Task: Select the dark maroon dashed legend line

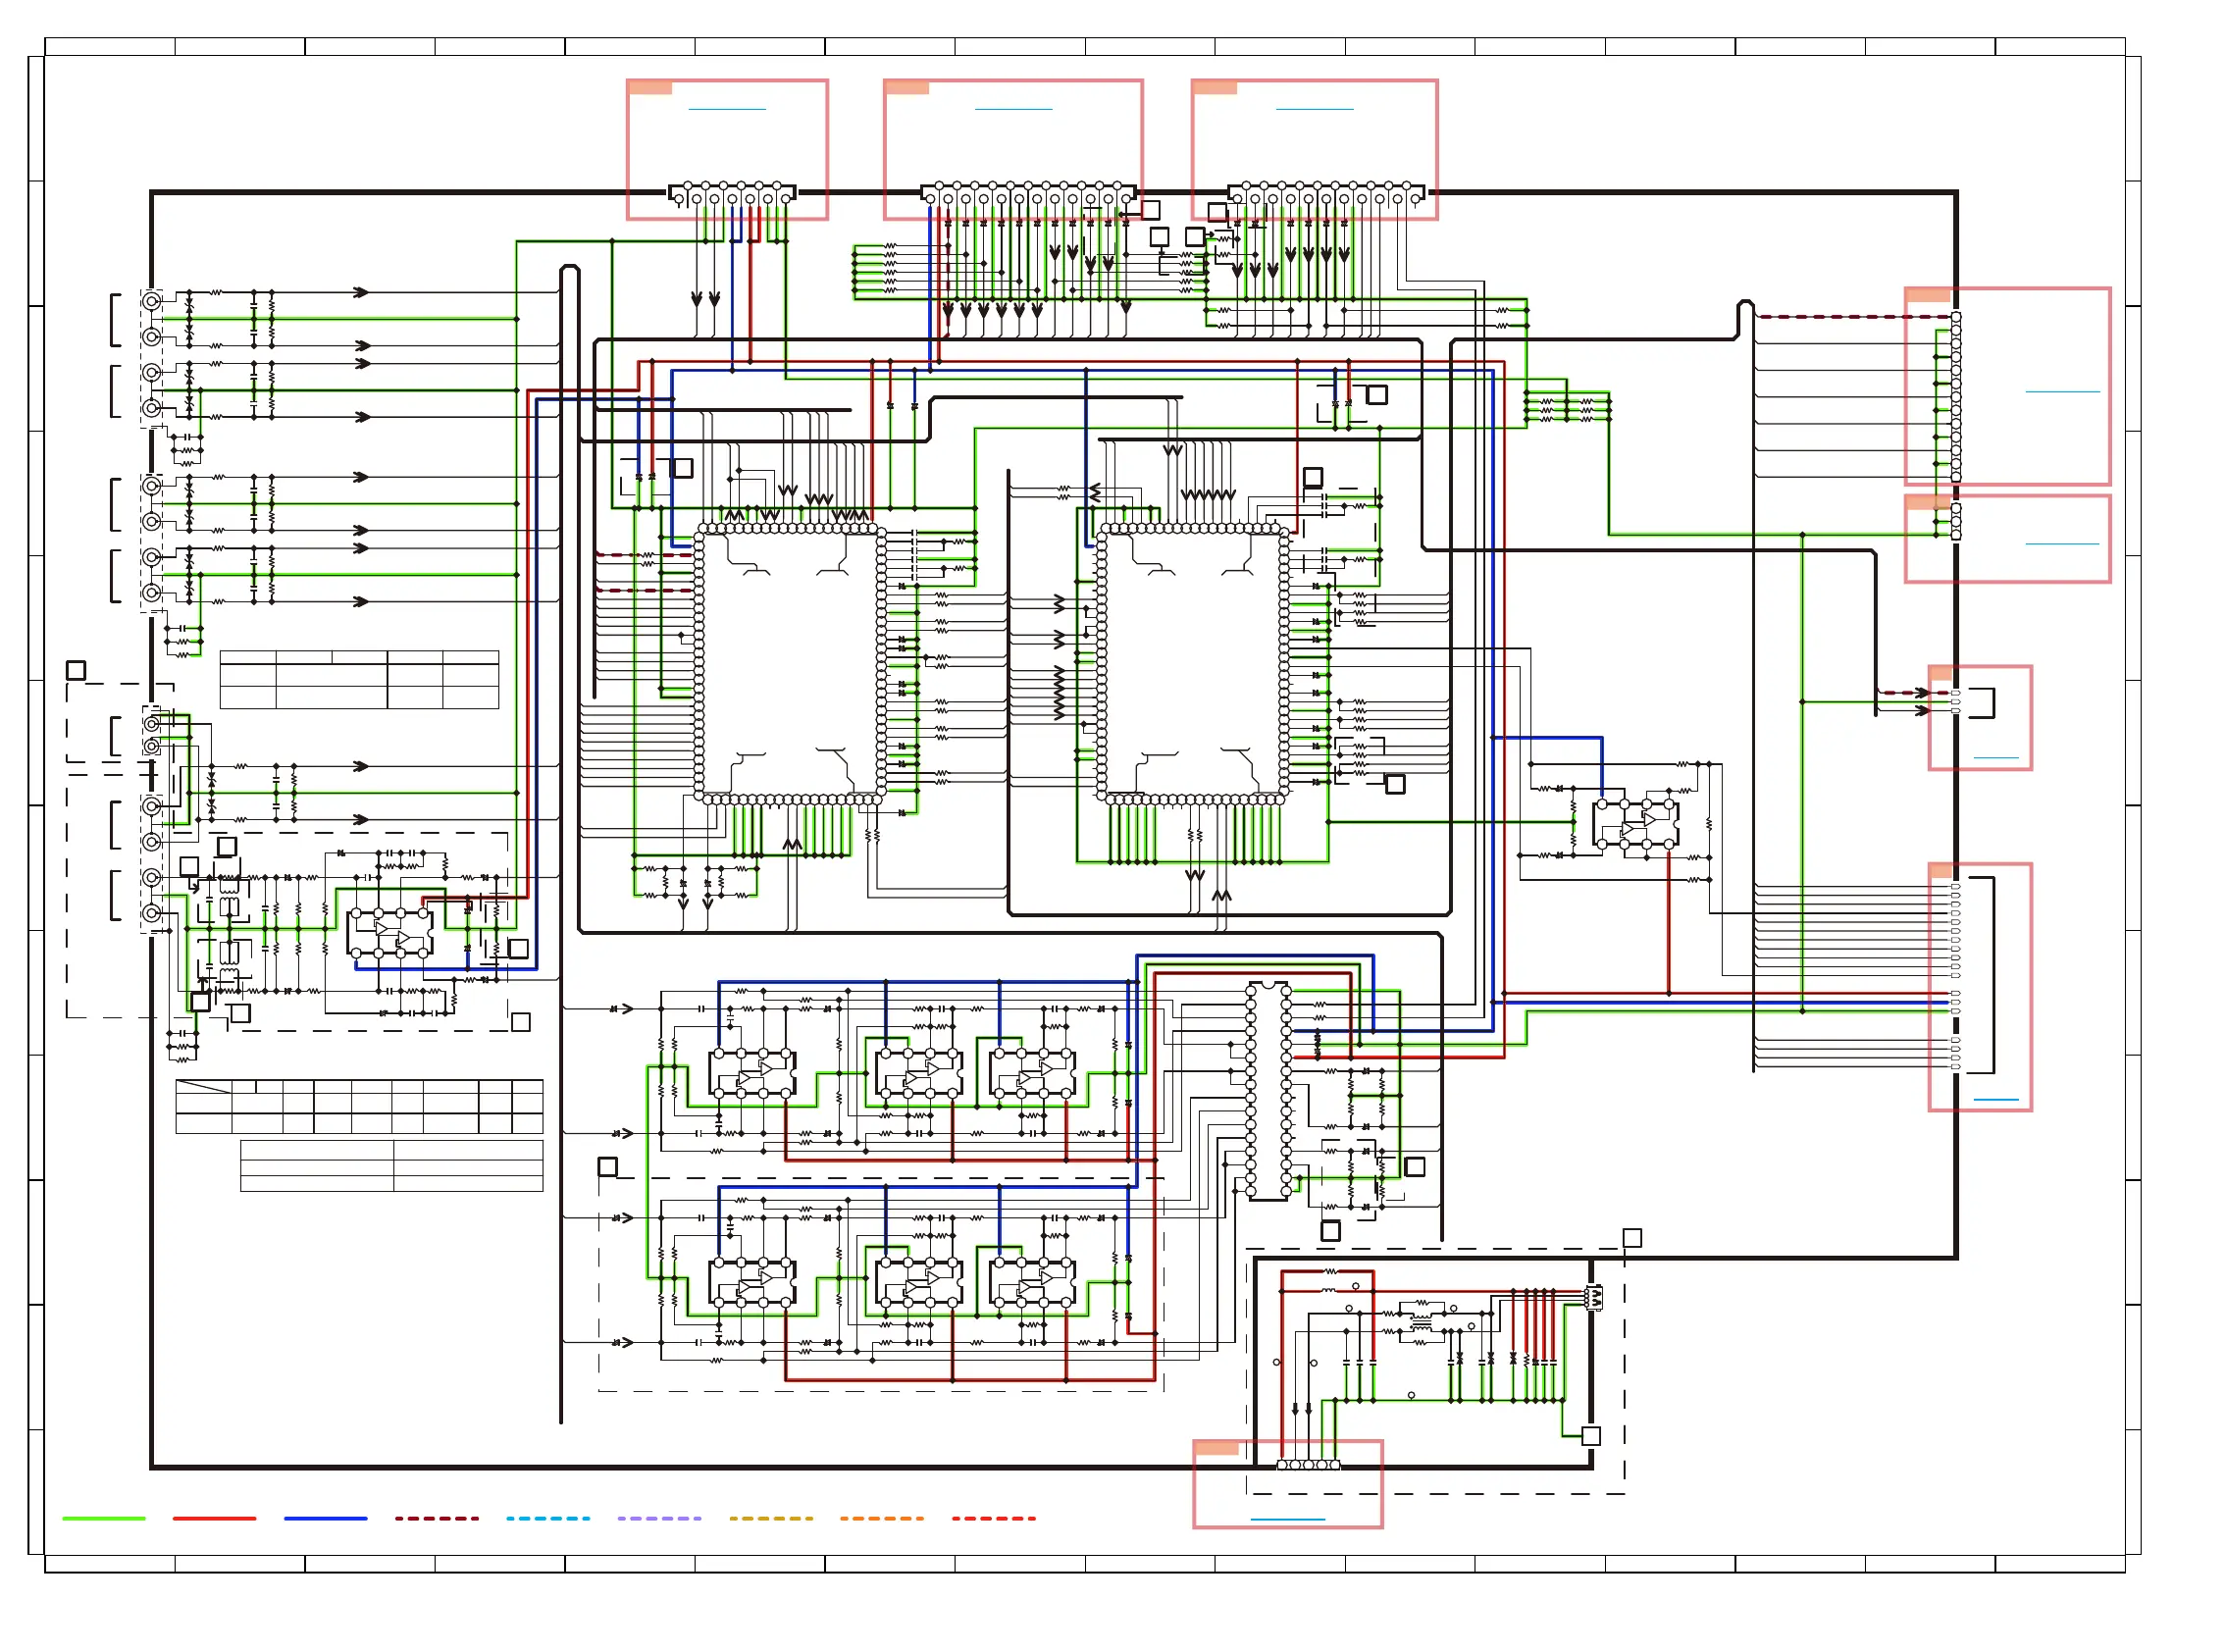Action: pos(437,1518)
